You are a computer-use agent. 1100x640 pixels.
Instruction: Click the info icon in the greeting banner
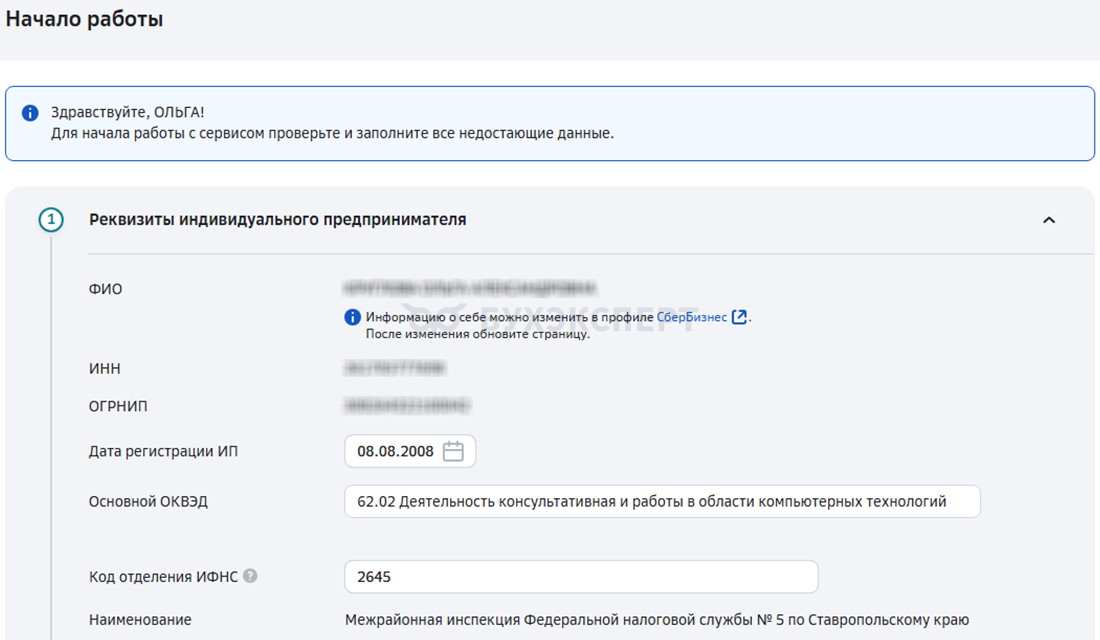[30, 113]
